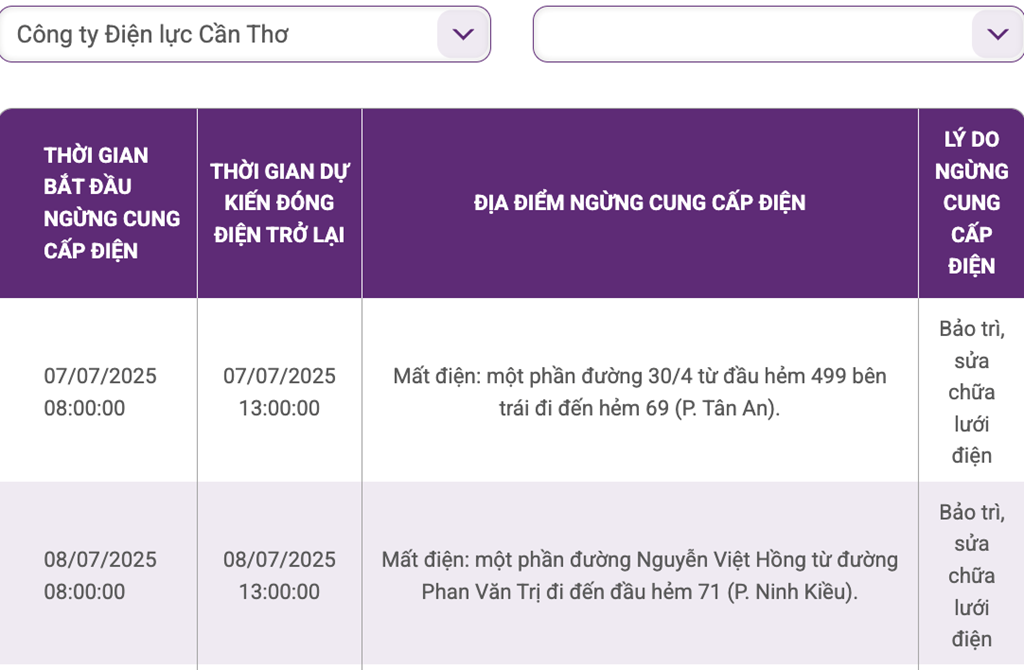The height and width of the screenshot is (670, 1024).
Task: Click chevron arrow of the empty dropdown
Action: (x=997, y=34)
